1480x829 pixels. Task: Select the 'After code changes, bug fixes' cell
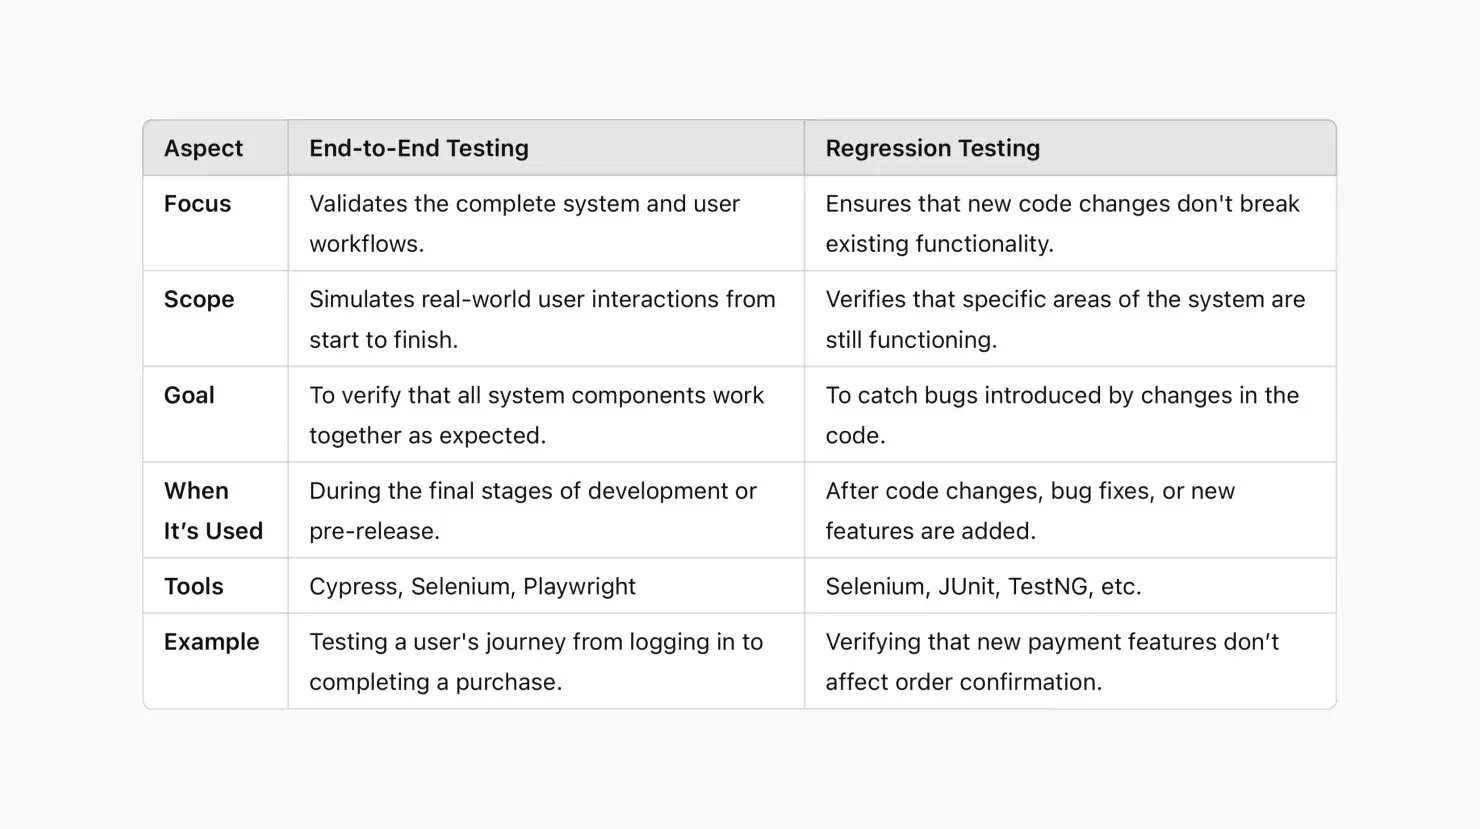1029,510
